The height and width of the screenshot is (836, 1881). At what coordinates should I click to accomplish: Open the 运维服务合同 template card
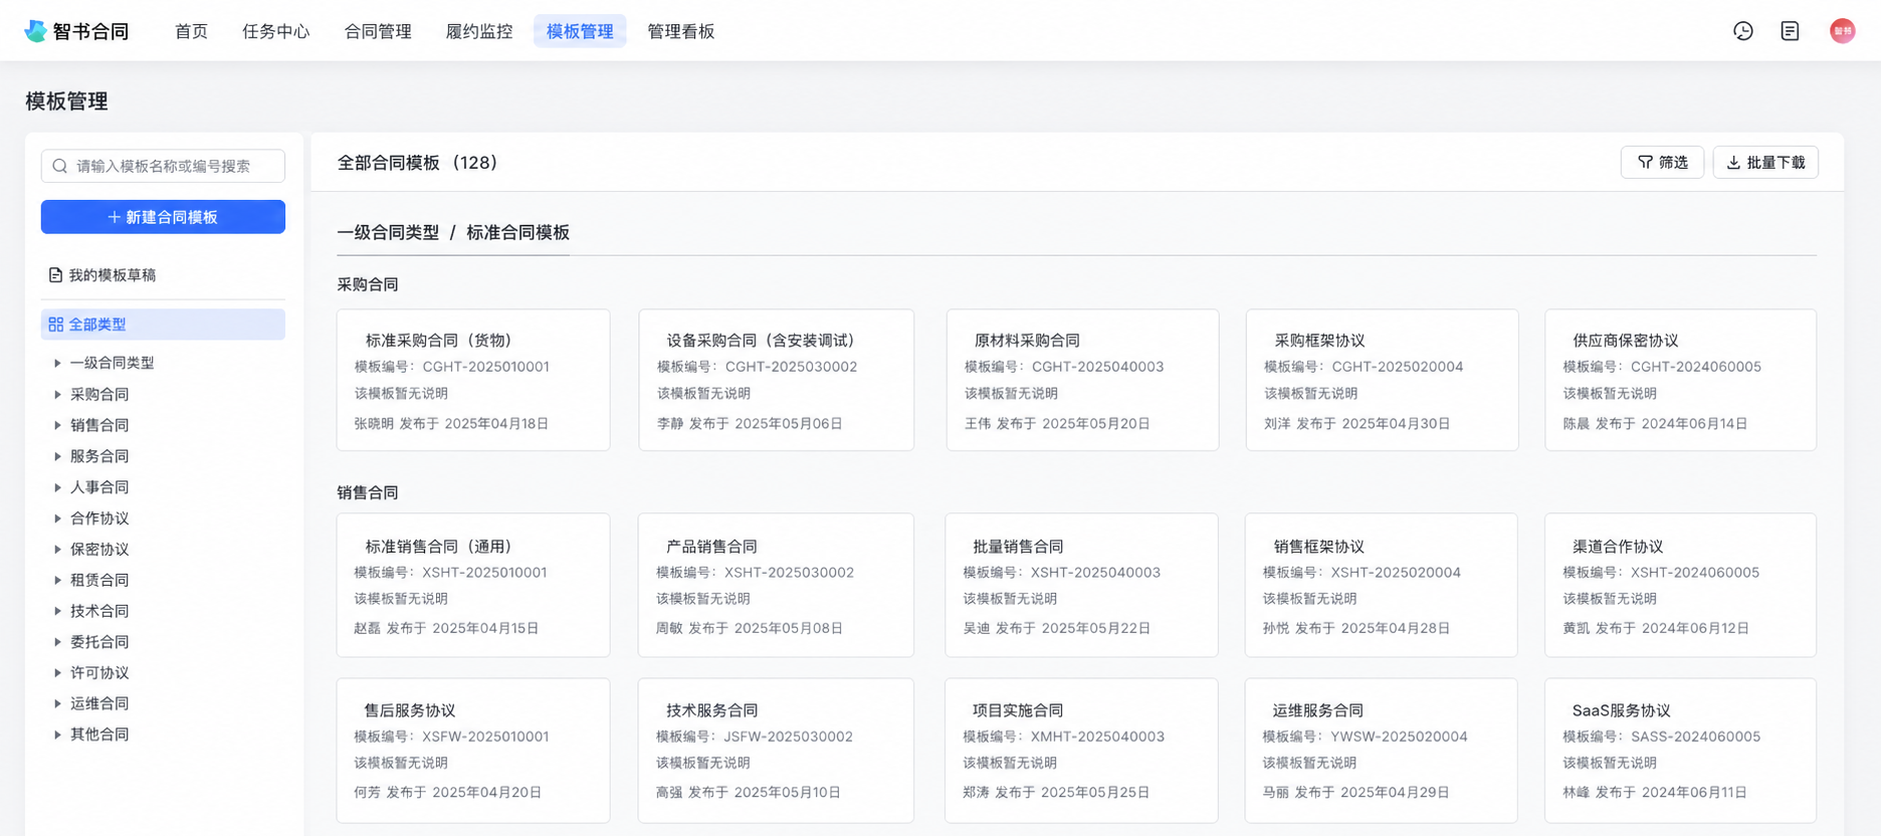click(1381, 751)
